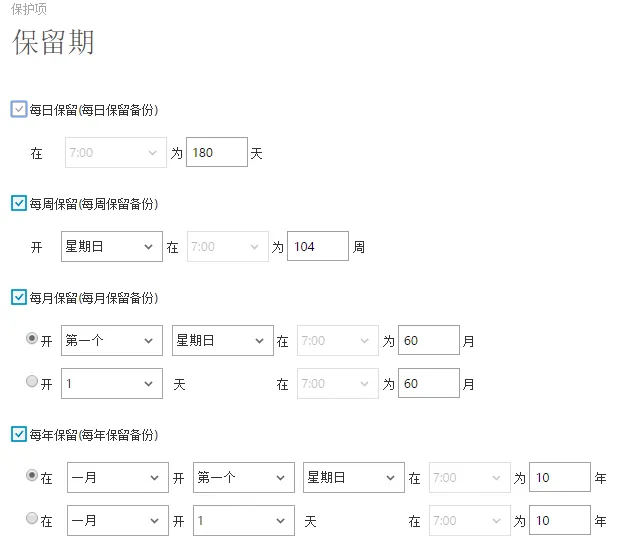Image resolution: width=625 pixels, height=547 pixels.
Task: Open the monthly 星期日 weekday dropdown
Action: pos(223,340)
